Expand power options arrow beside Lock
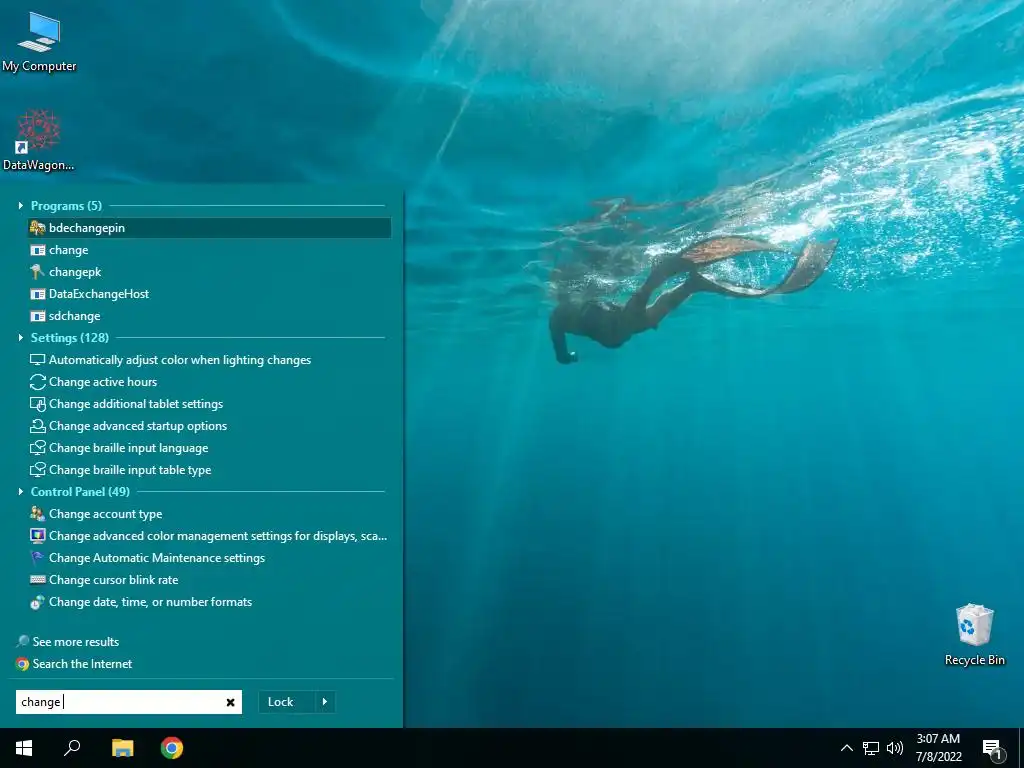 pos(325,702)
